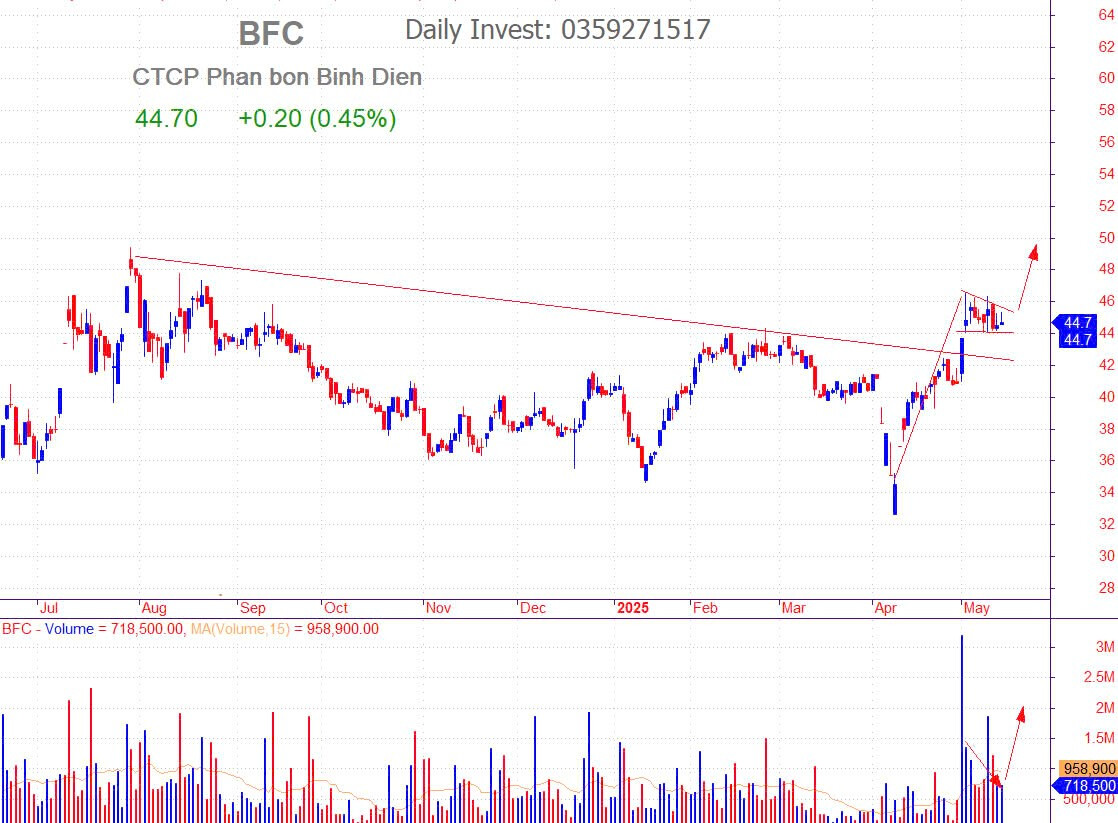Select the 'MA(Volume,15) = 958,900.00' indicator label
This screenshot has height=823, width=1118.
coord(284,629)
